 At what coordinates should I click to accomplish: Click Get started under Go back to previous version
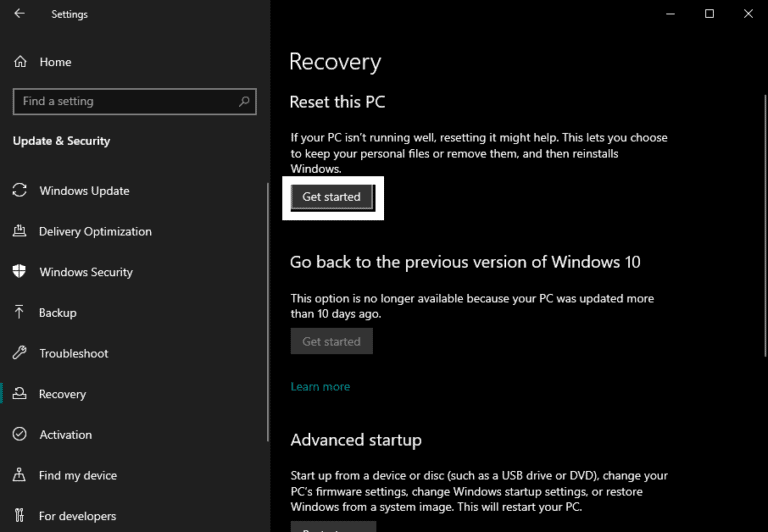pos(331,341)
